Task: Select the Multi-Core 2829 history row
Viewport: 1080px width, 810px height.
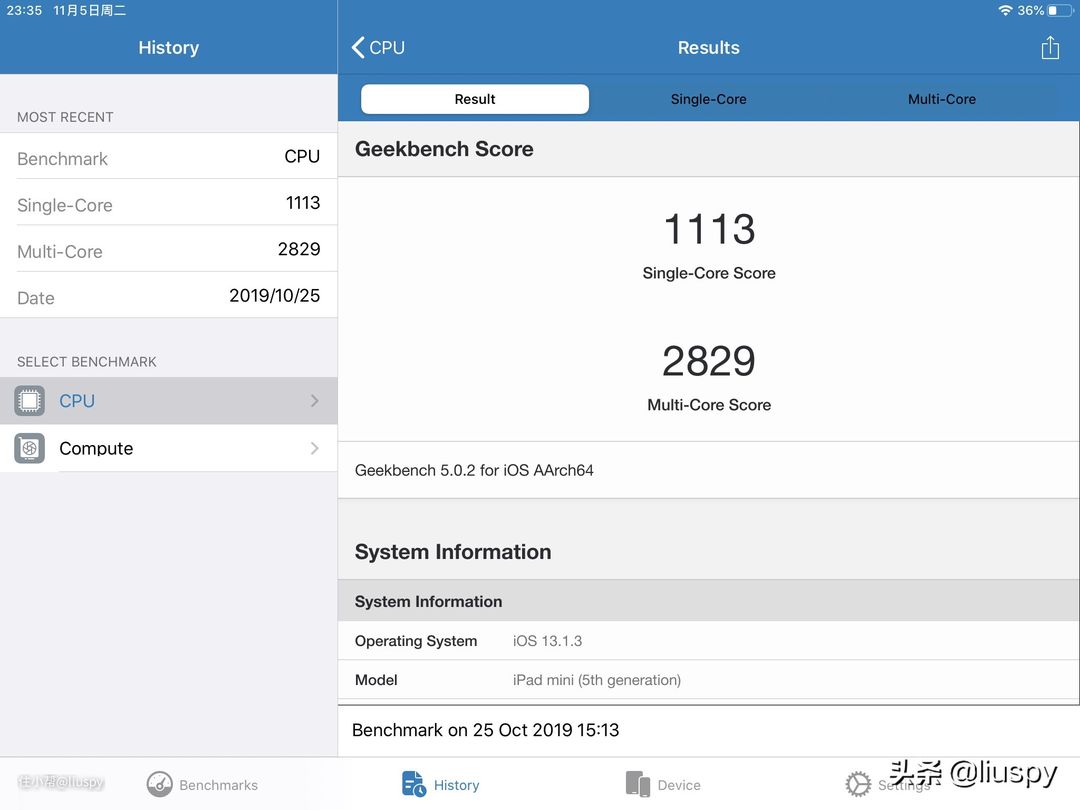Action: pos(168,251)
